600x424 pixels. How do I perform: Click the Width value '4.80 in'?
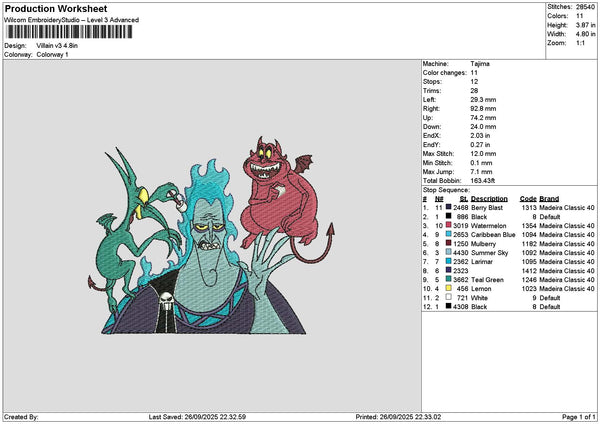[585, 34]
